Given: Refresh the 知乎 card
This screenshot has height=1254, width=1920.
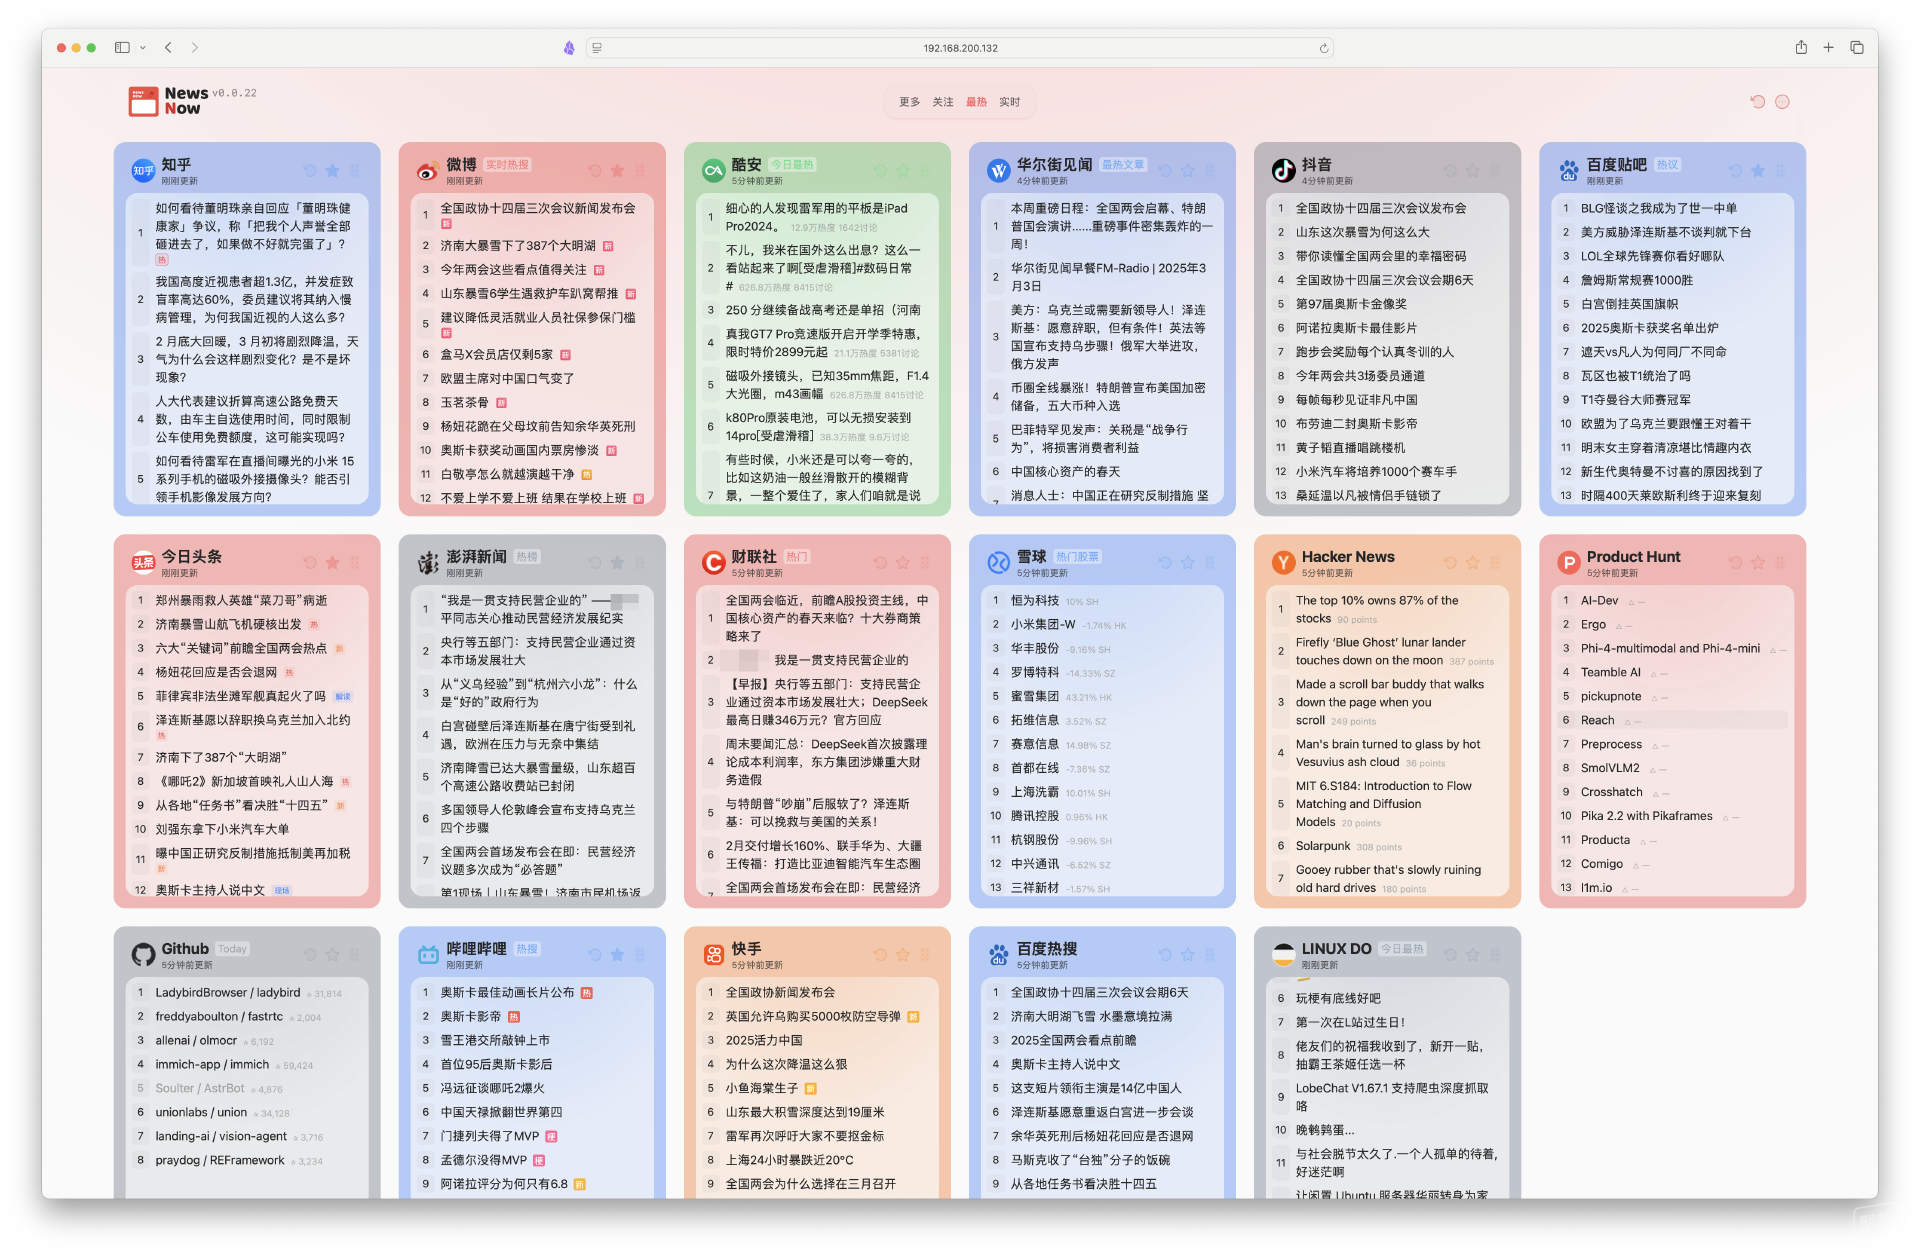Looking at the screenshot, I should (x=310, y=171).
